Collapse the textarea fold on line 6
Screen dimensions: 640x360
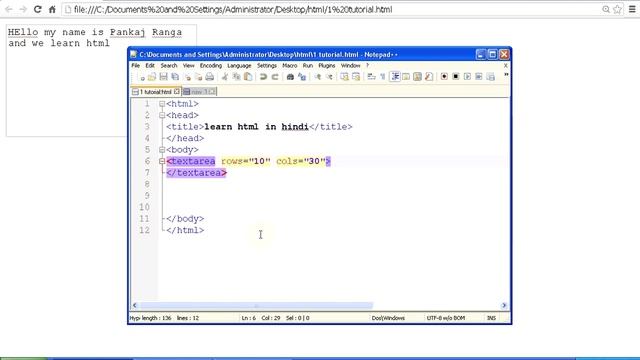point(162,161)
